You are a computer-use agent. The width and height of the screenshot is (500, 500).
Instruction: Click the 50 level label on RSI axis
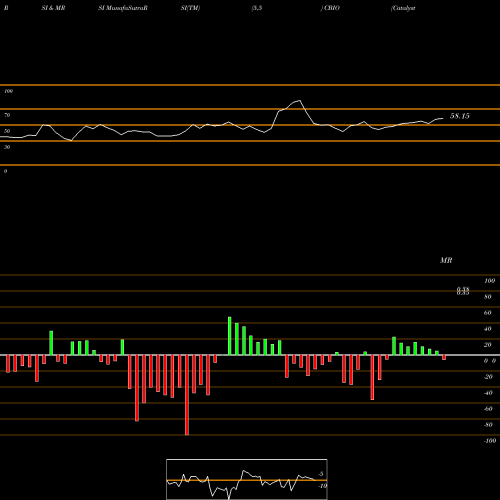point(7,131)
